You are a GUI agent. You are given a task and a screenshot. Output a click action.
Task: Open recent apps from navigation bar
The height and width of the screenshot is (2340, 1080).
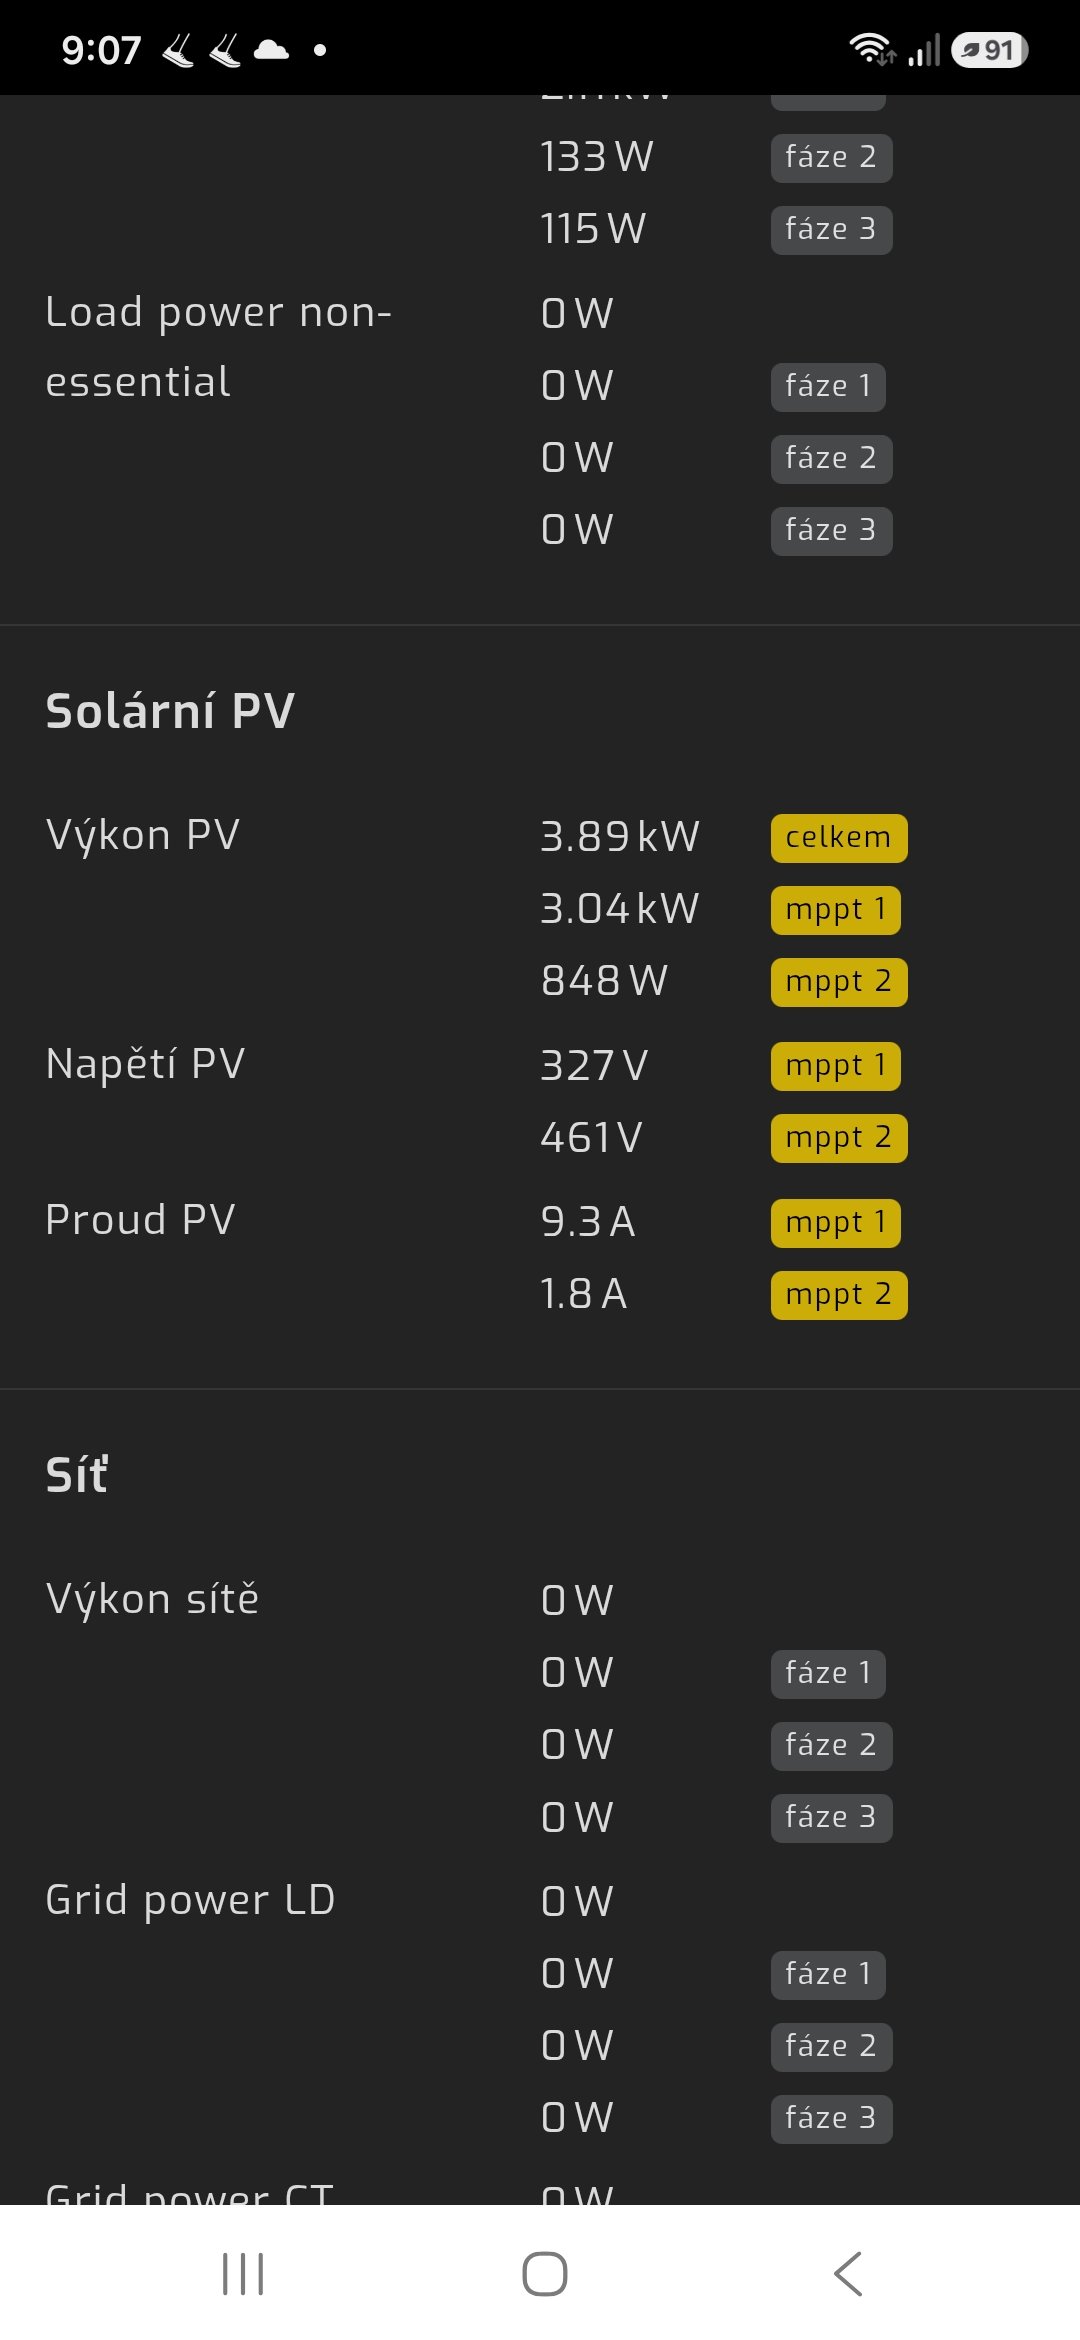(x=243, y=2274)
